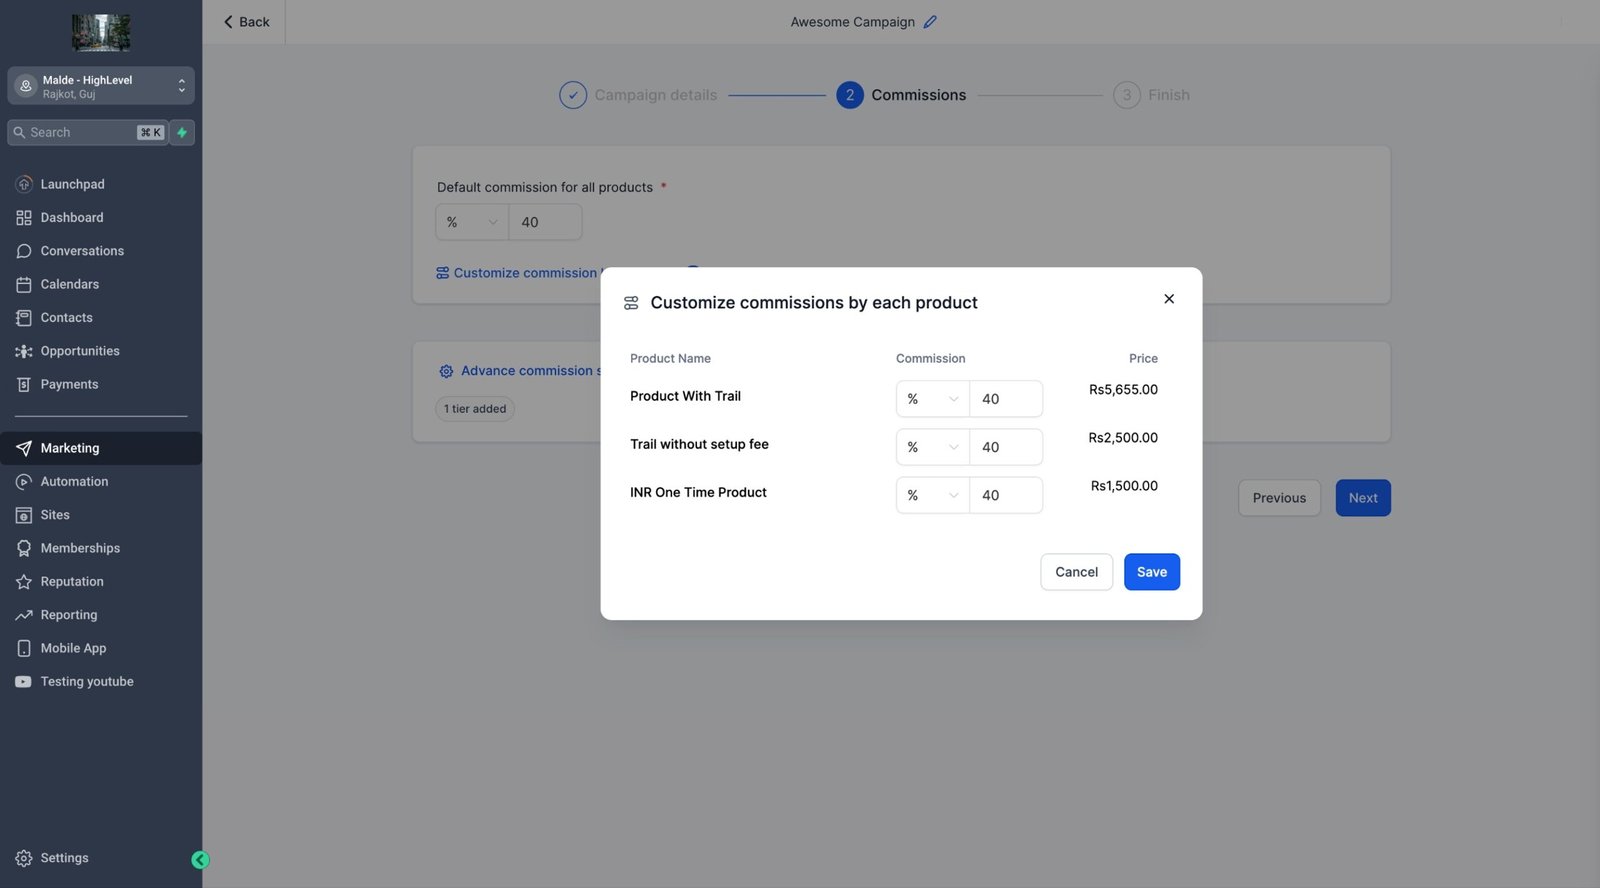
Task: Collapse sidebar using green arrow icon
Action: click(200, 860)
